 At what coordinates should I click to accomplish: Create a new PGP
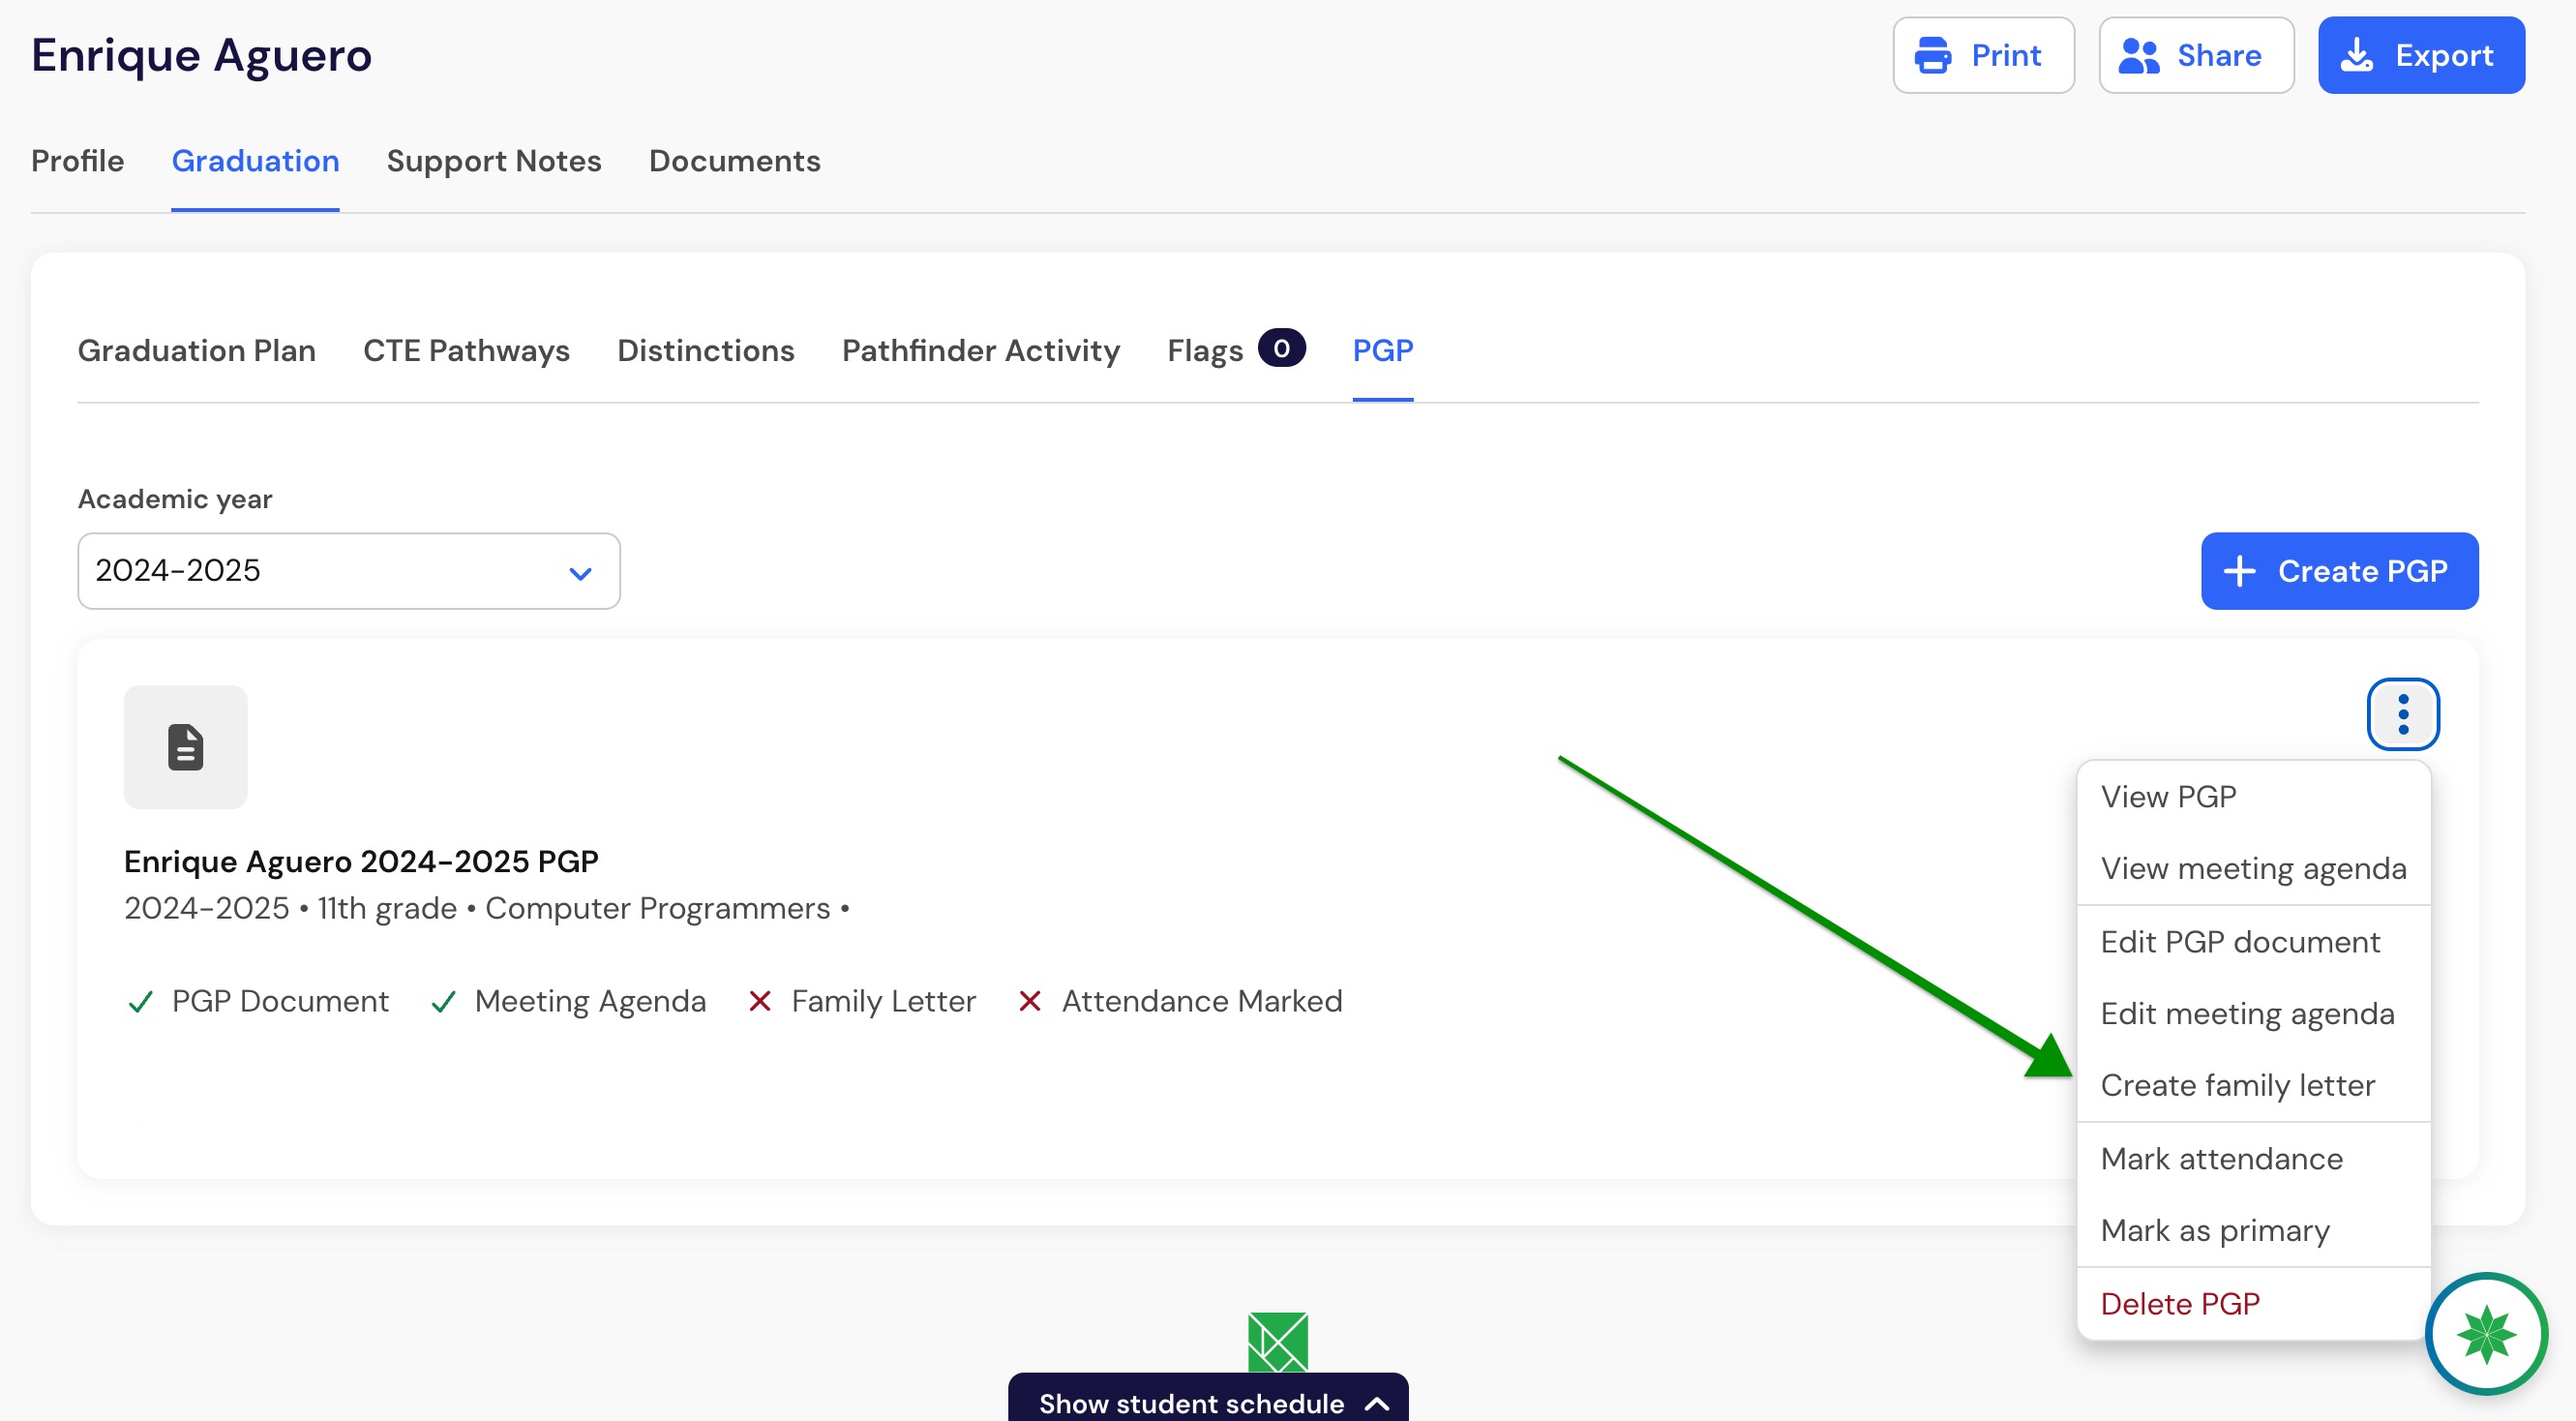pyautogui.click(x=2338, y=571)
